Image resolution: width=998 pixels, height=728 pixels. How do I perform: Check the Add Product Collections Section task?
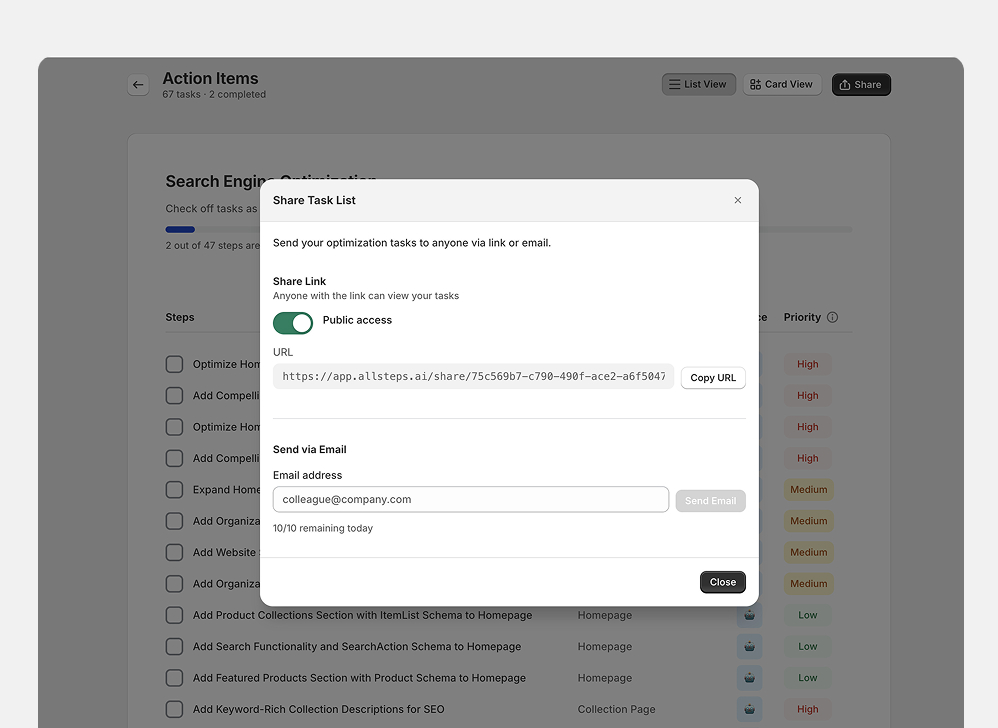175,615
